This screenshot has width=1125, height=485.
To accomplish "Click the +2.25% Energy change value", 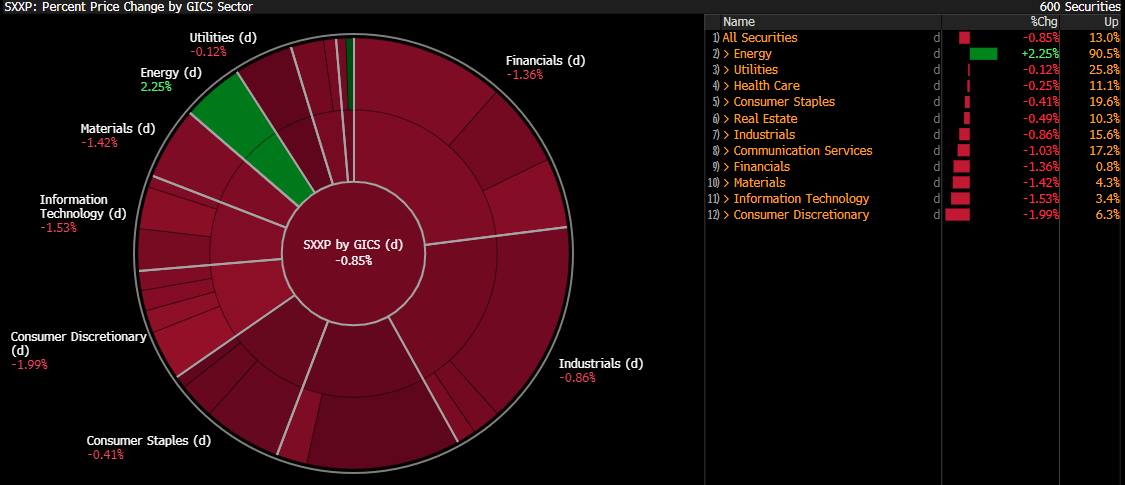I will tap(1040, 54).
